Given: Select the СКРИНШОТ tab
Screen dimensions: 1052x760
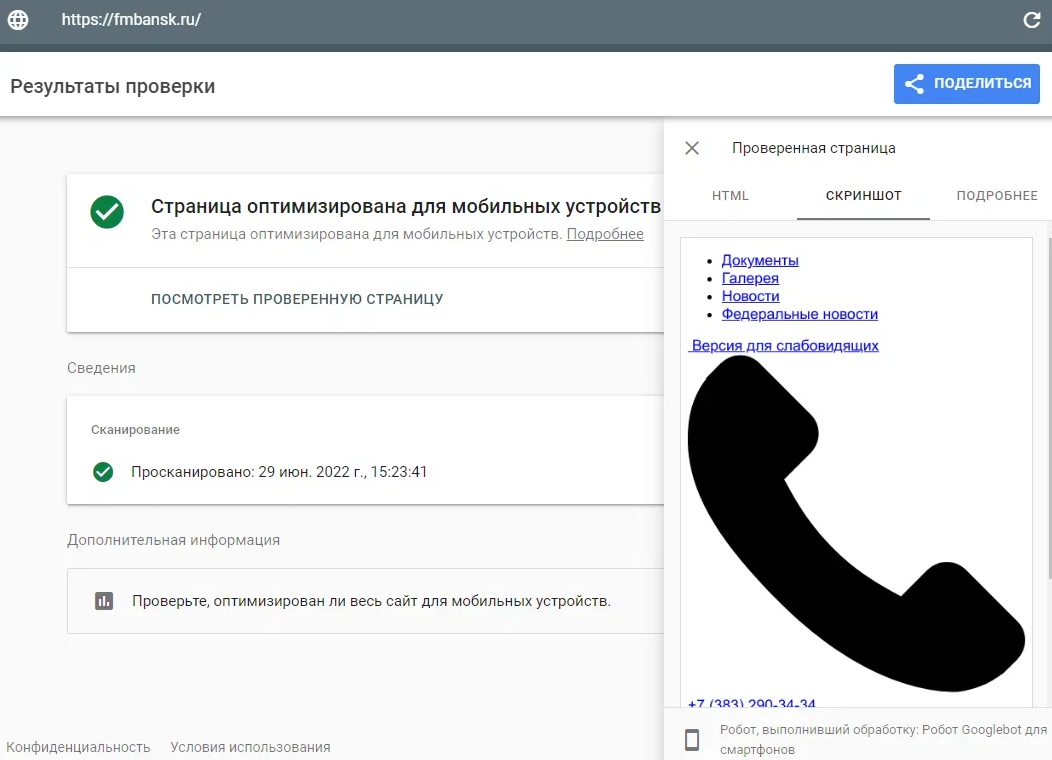Looking at the screenshot, I should 863,196.
